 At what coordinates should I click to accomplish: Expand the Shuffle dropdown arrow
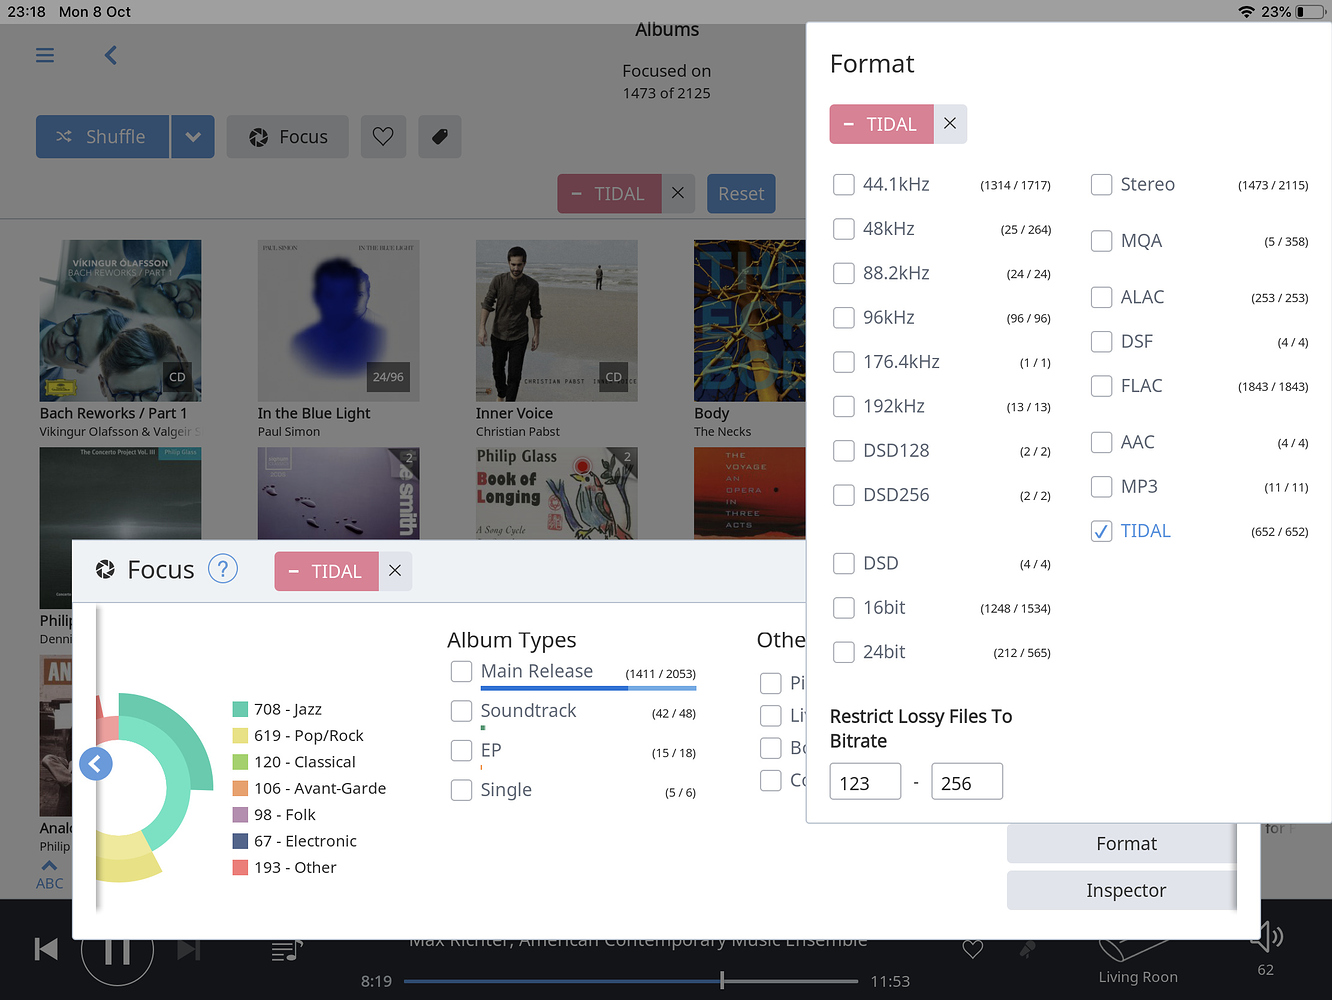(193, 137)
